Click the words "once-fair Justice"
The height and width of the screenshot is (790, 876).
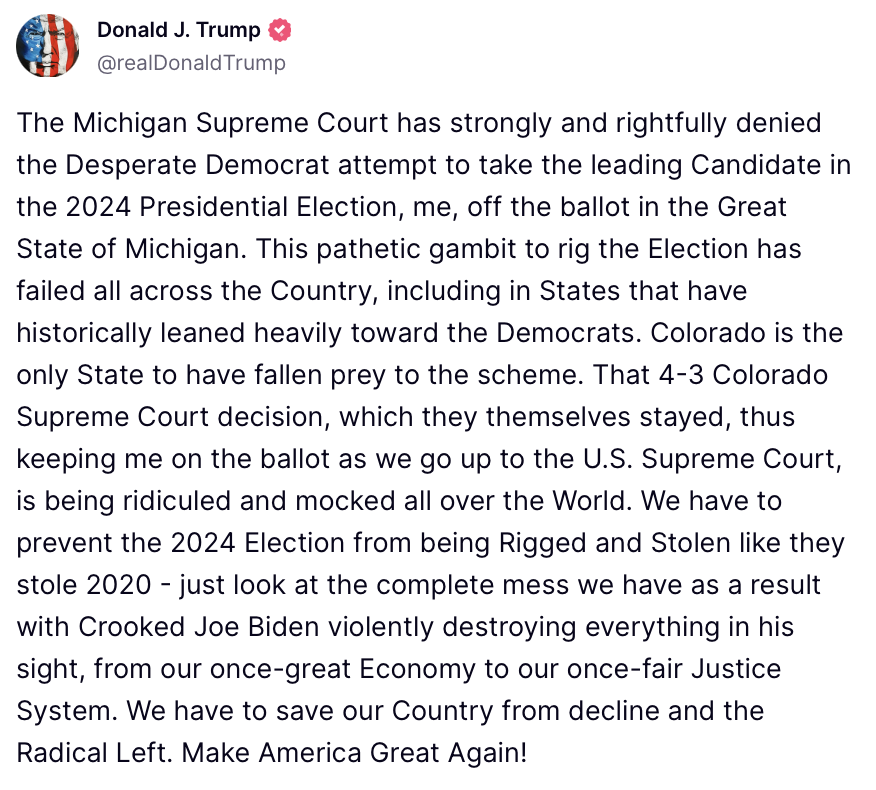674,669
